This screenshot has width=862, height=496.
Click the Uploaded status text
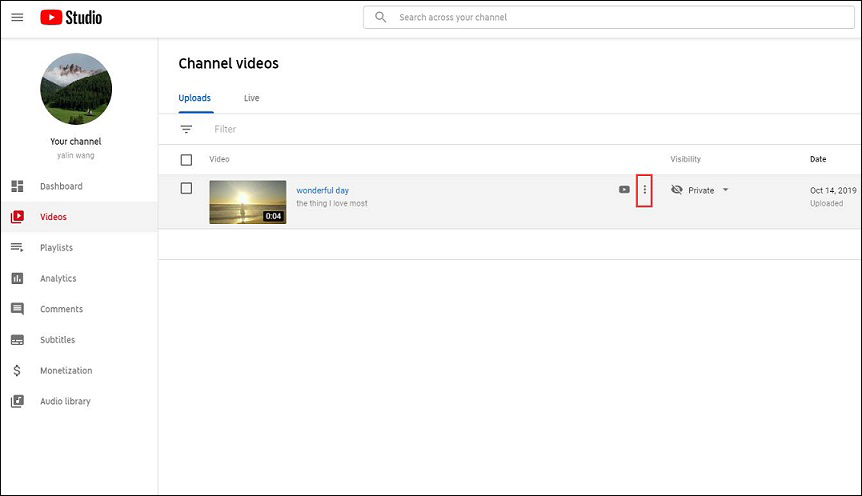tap(826, 203)
